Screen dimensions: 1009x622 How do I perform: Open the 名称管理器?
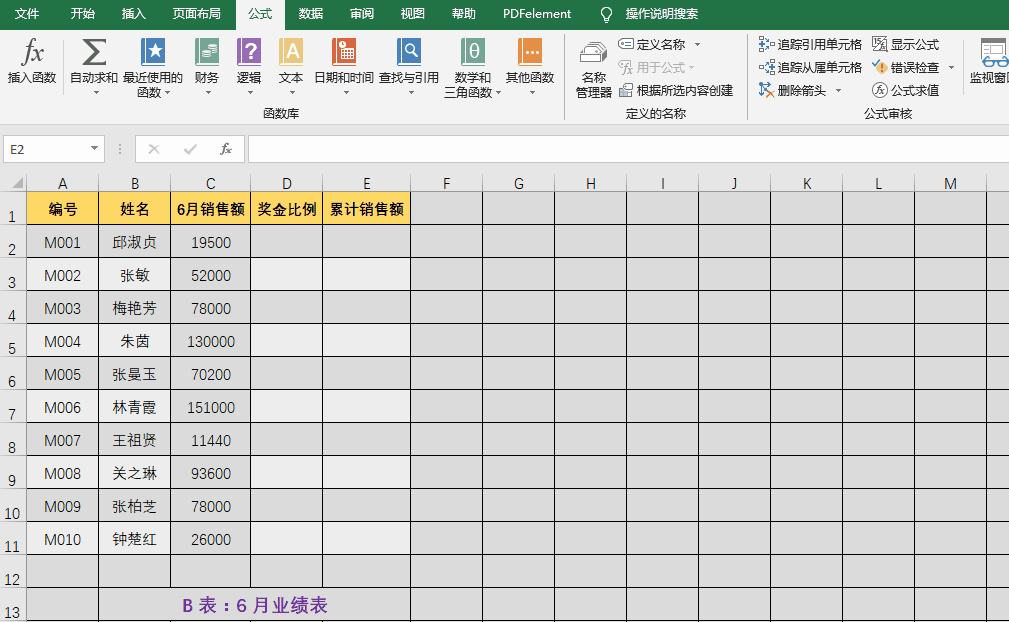pyautogui.click(x=593, y=70)
